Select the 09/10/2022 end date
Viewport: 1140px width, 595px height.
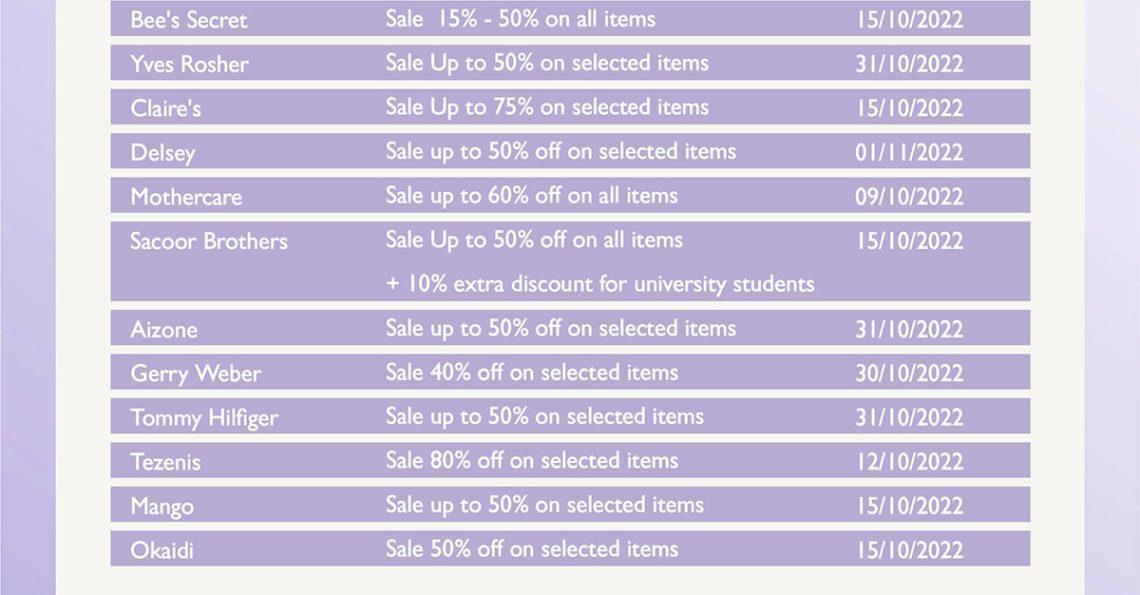pos(909,197)
